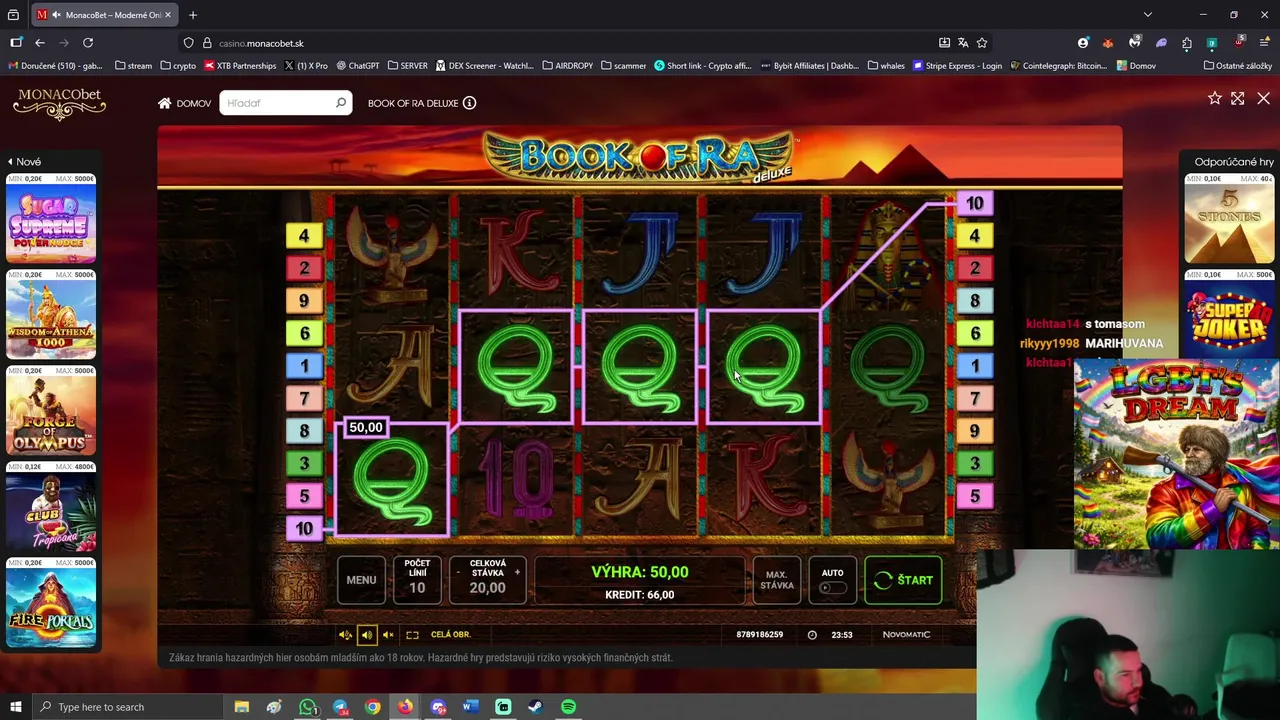Close the game with X icon

1263,98
